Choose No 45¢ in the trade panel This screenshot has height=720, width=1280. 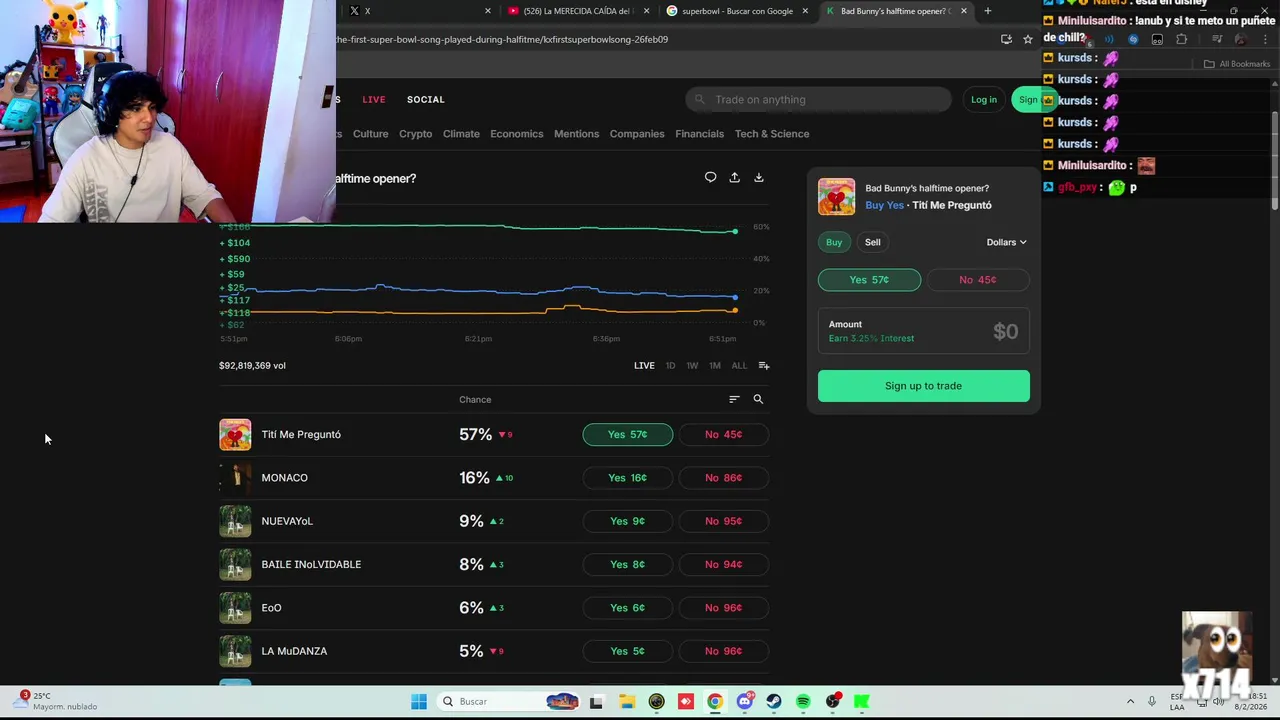tap(978, 280)
